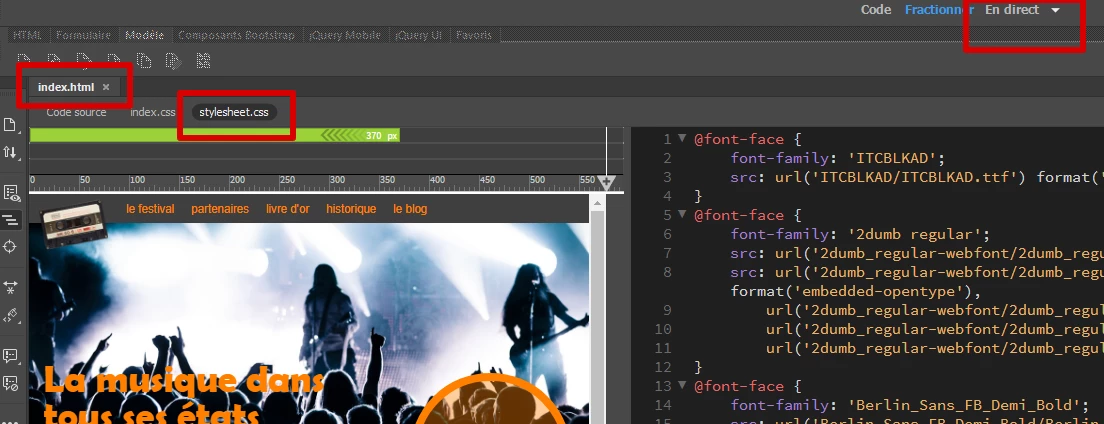Select the stylesheet.css related file
Image resolution: width=1104 pixels, height=424 pixels.
click(x=234, y=113)
